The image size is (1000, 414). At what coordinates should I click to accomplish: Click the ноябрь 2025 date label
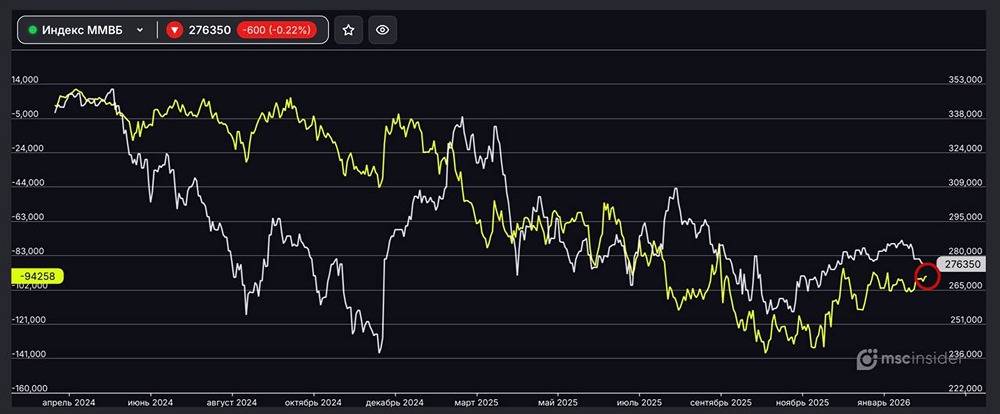(x=802, y=403)
